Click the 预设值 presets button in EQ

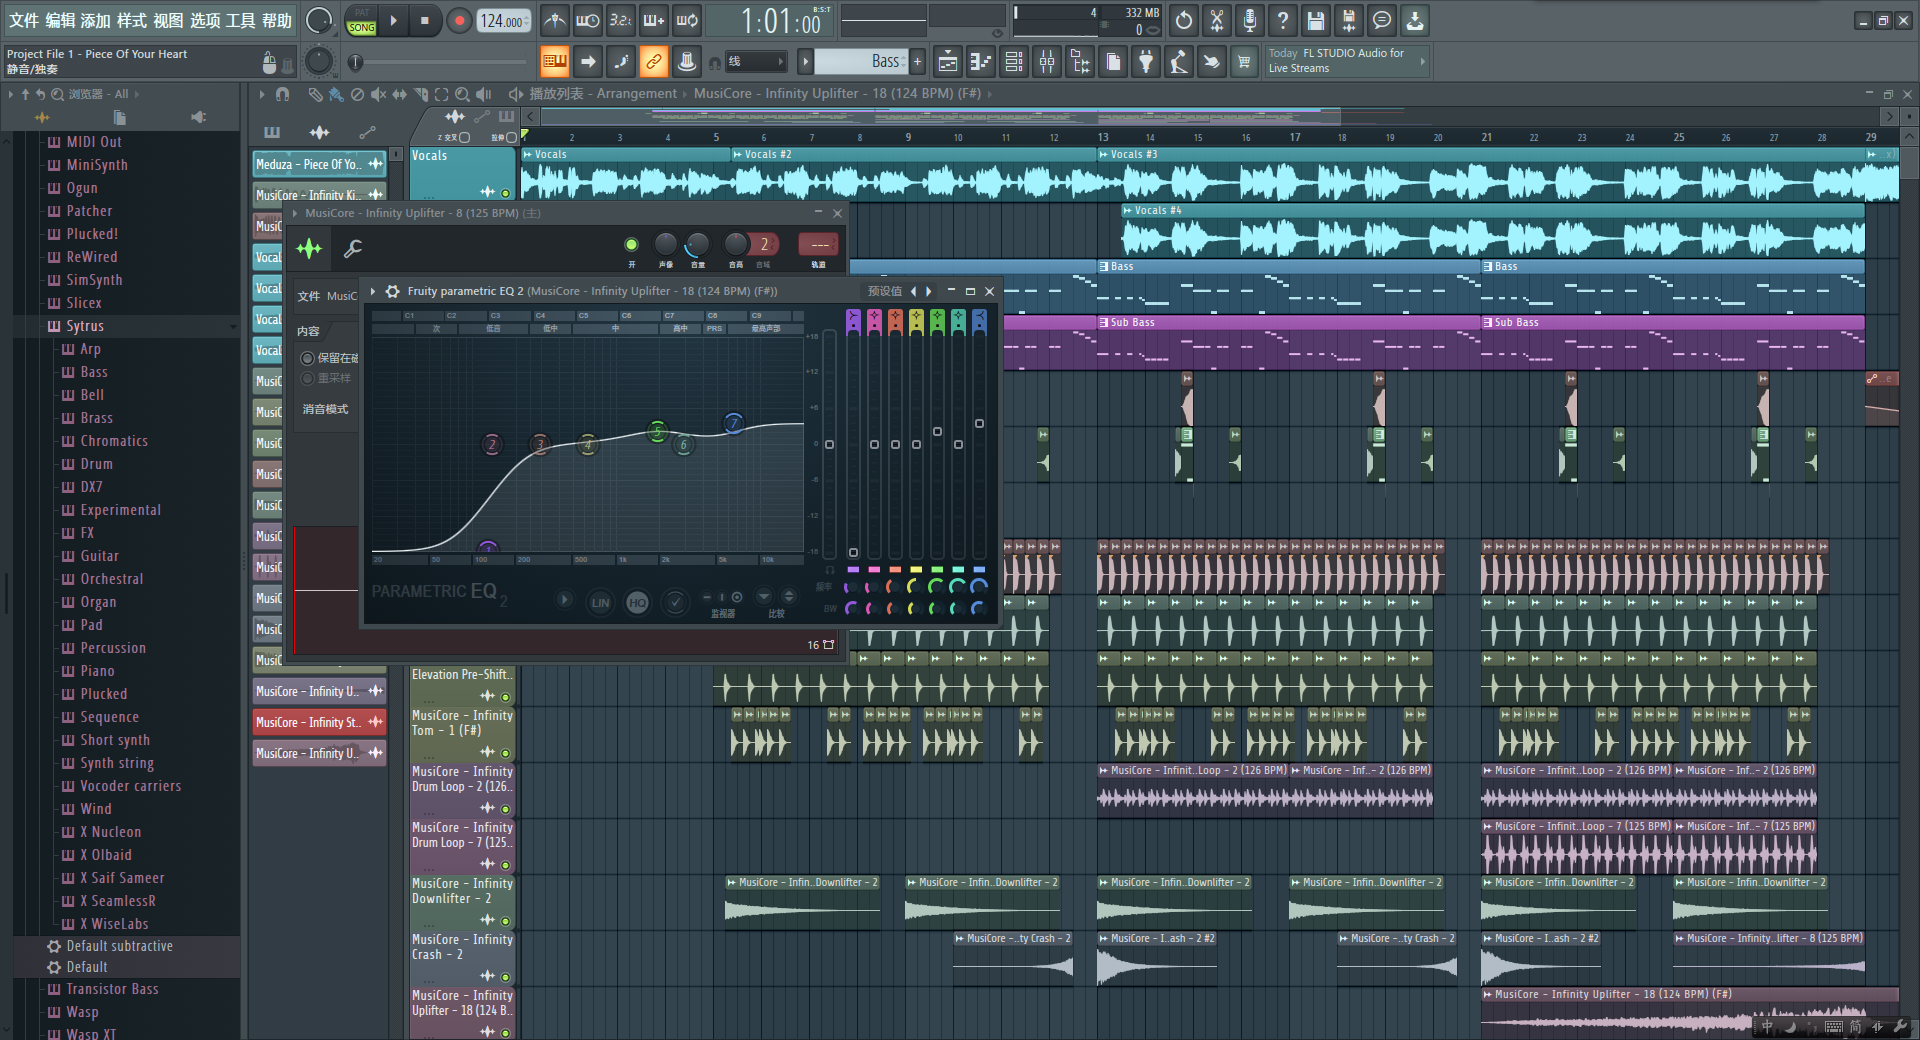(884, 291)
